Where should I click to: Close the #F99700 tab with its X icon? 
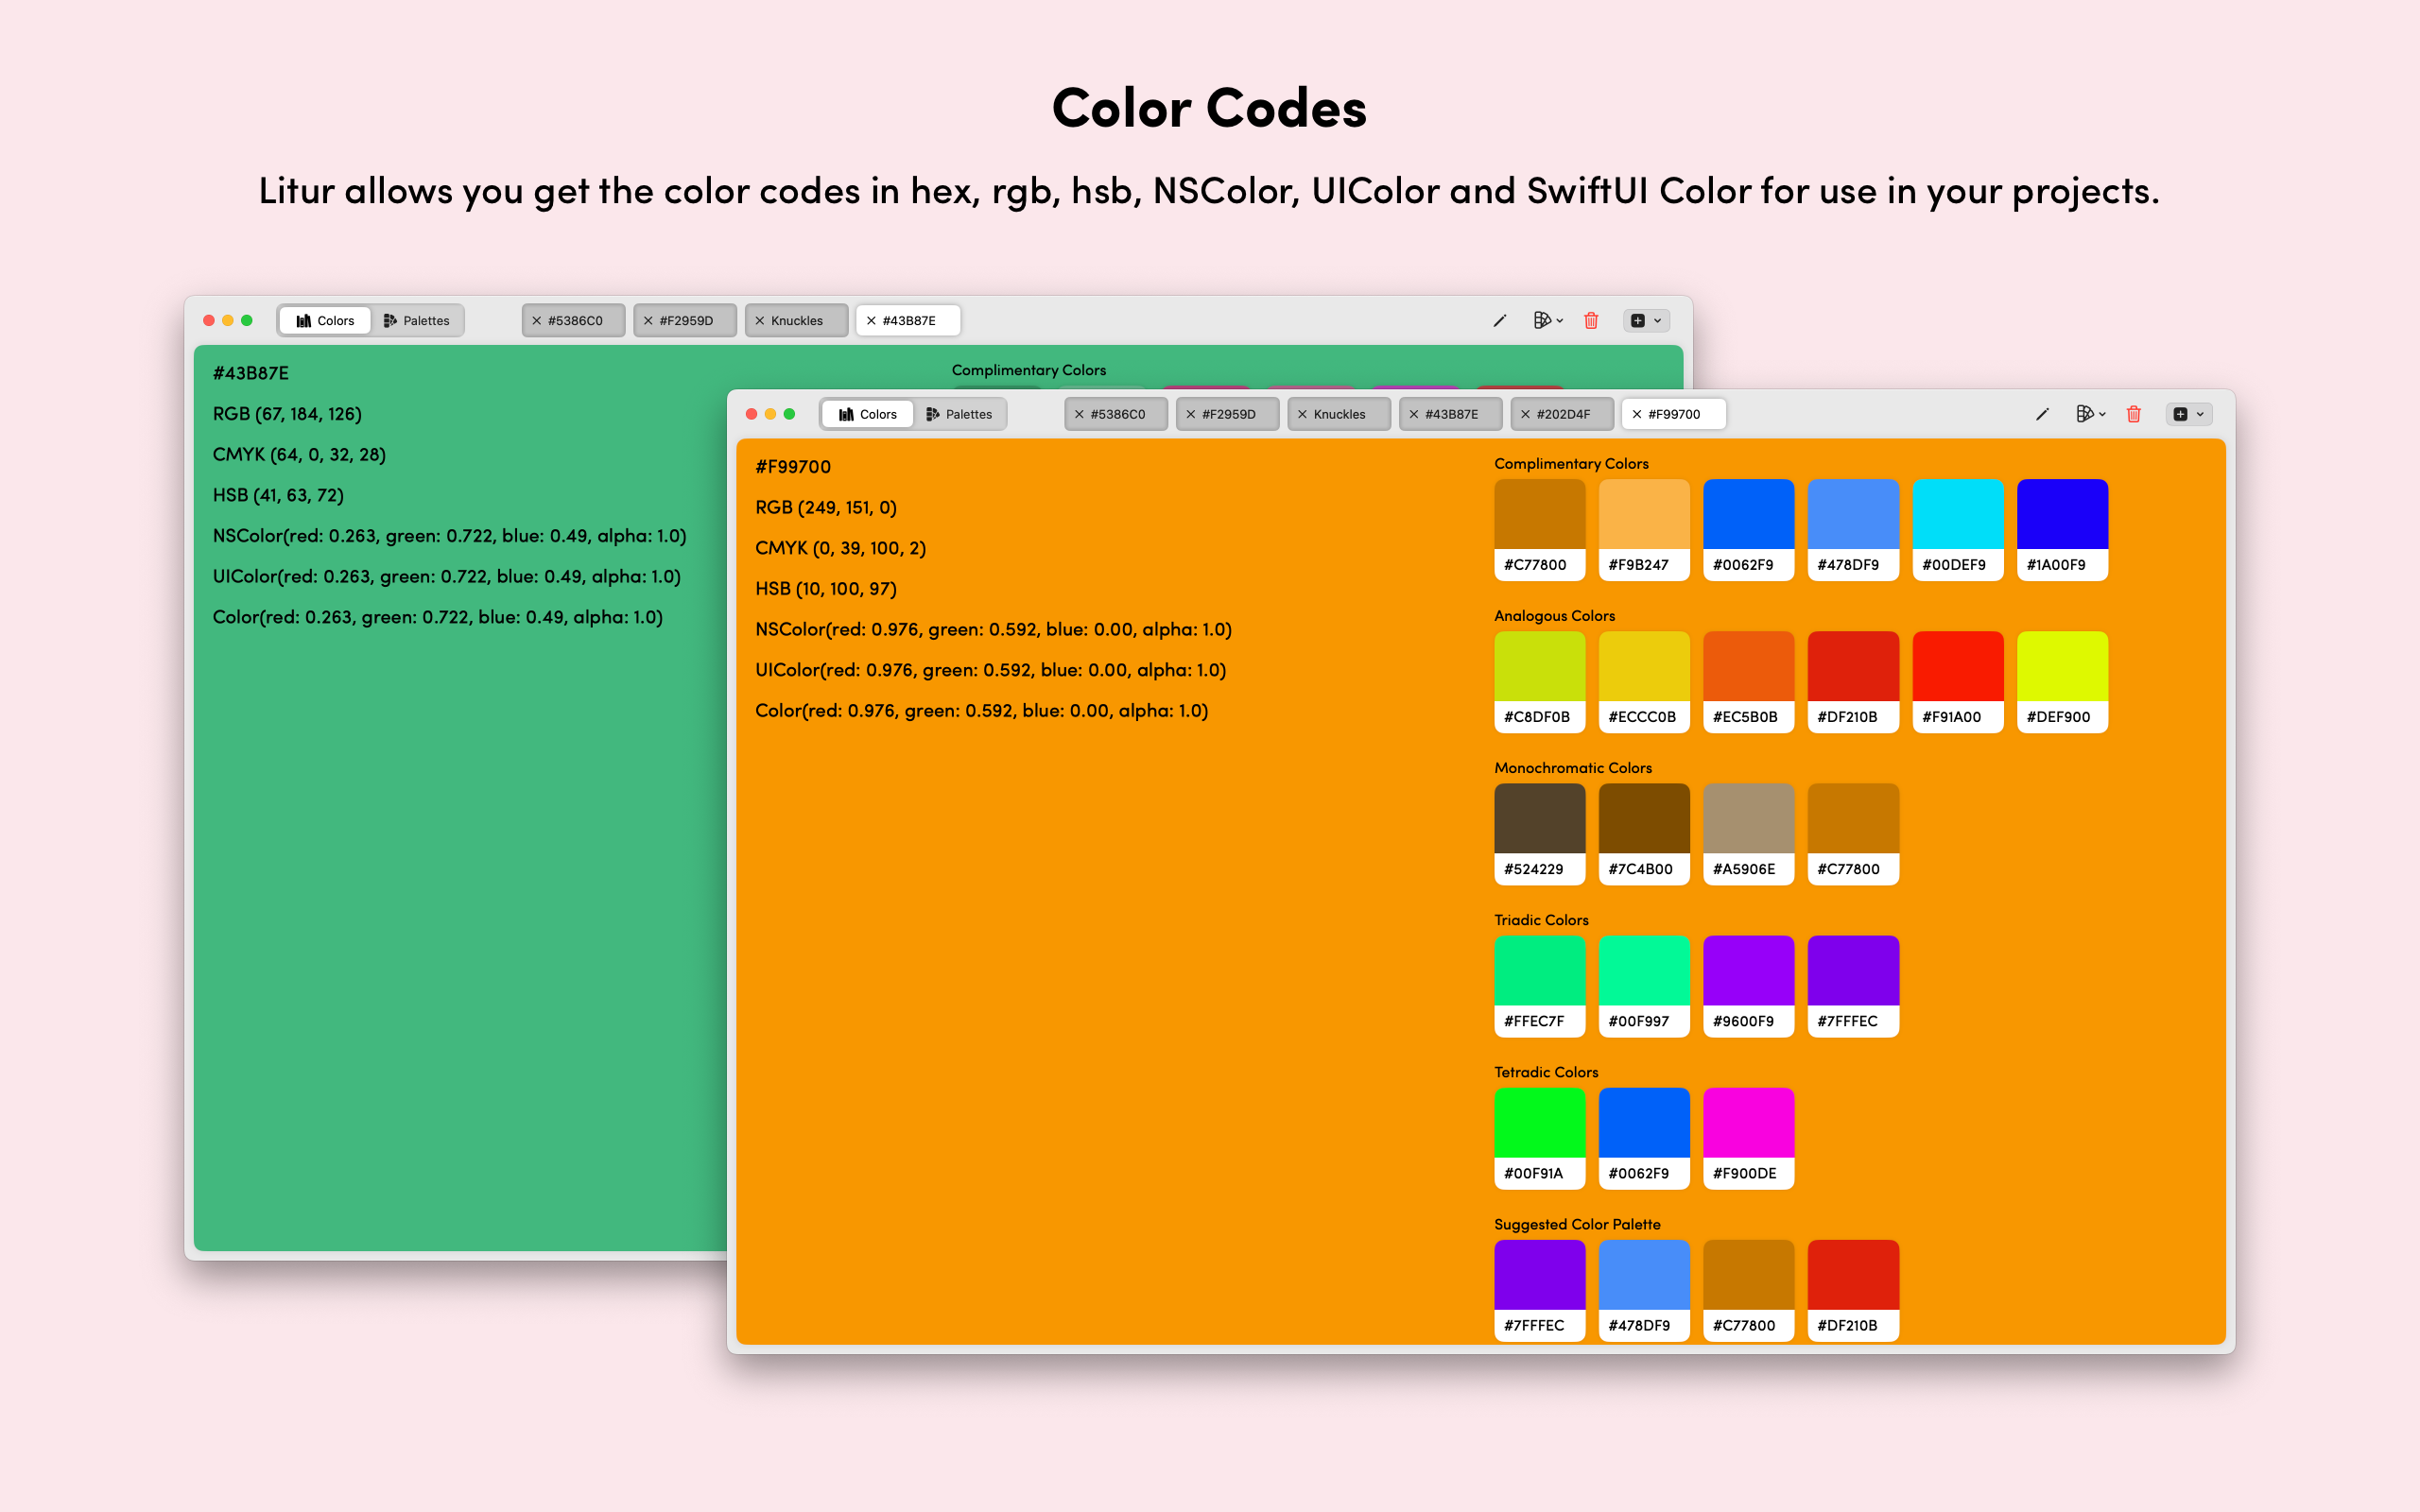coord(1636,414)
